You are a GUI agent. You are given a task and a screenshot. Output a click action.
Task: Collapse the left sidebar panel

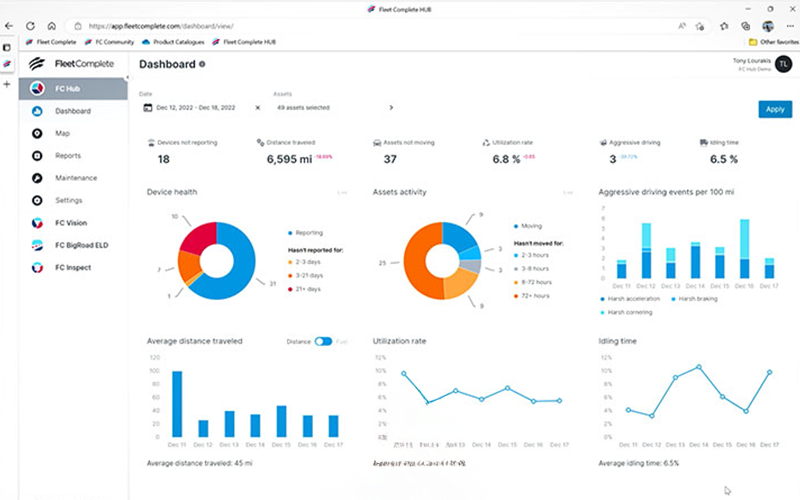click(x=126, y=77)
